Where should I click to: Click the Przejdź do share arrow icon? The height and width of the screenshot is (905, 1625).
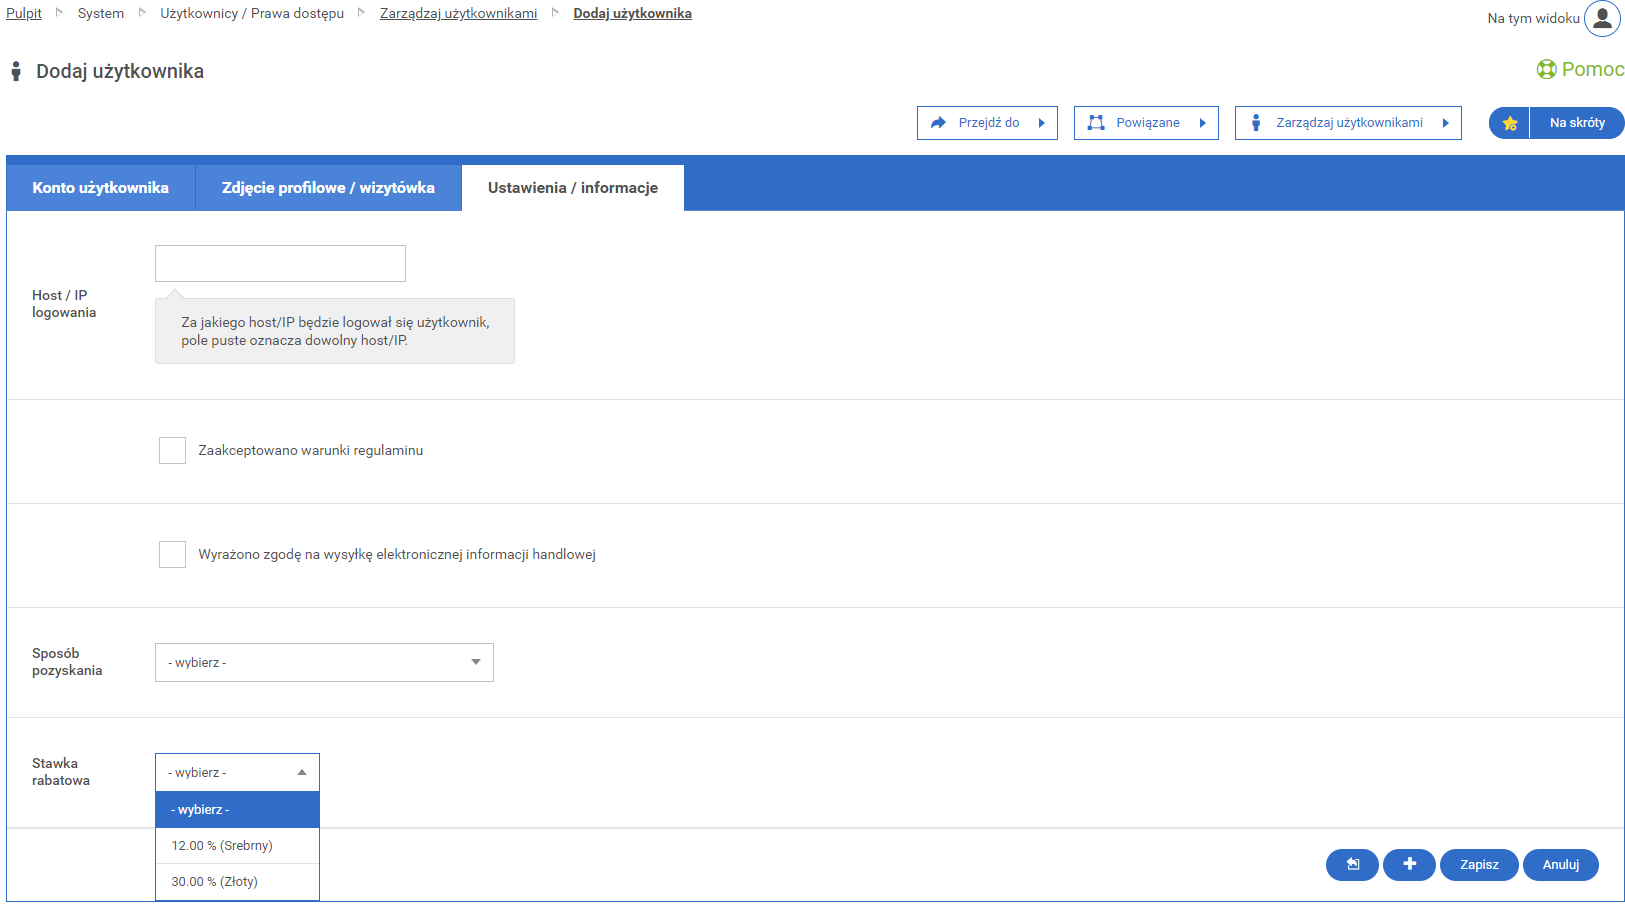tap(938, 123)
